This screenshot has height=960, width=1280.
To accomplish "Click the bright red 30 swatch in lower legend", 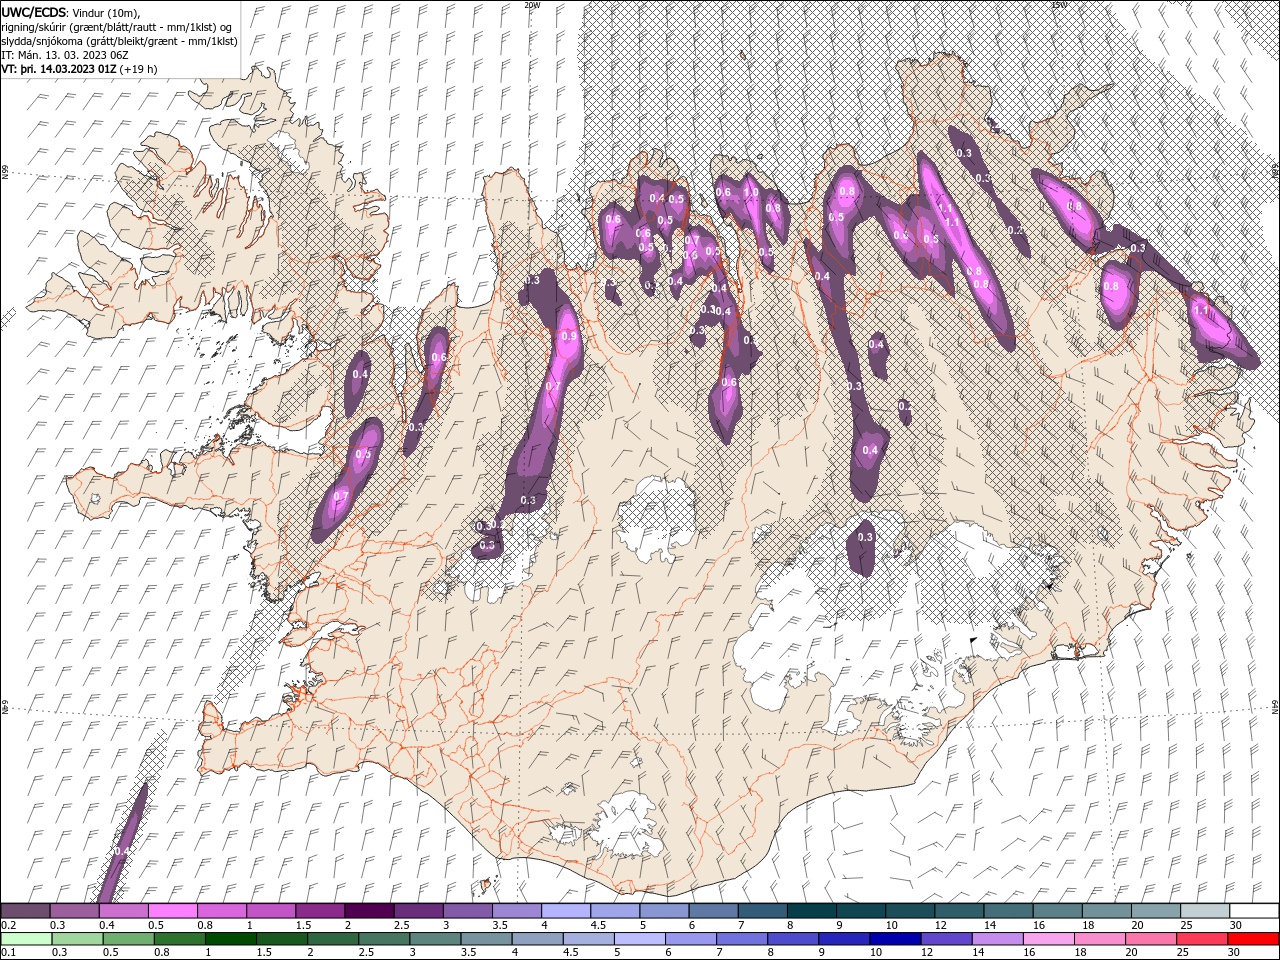I will click(1252, 939).
